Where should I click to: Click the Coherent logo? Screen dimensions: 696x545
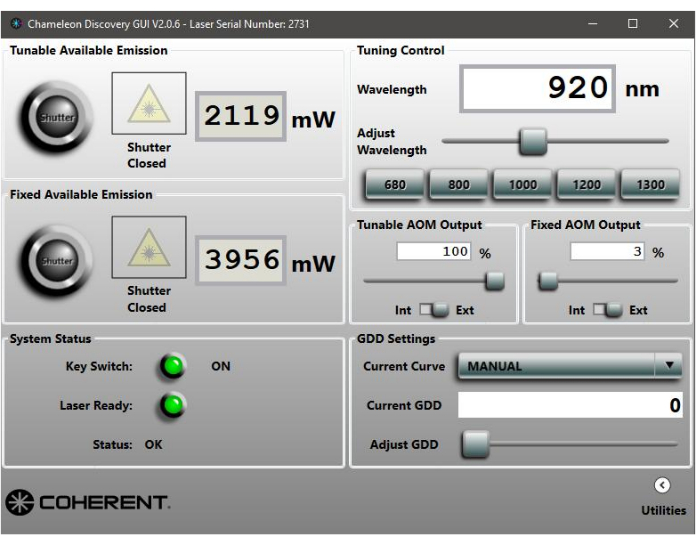pyautogui.click(x=88, y=502)
